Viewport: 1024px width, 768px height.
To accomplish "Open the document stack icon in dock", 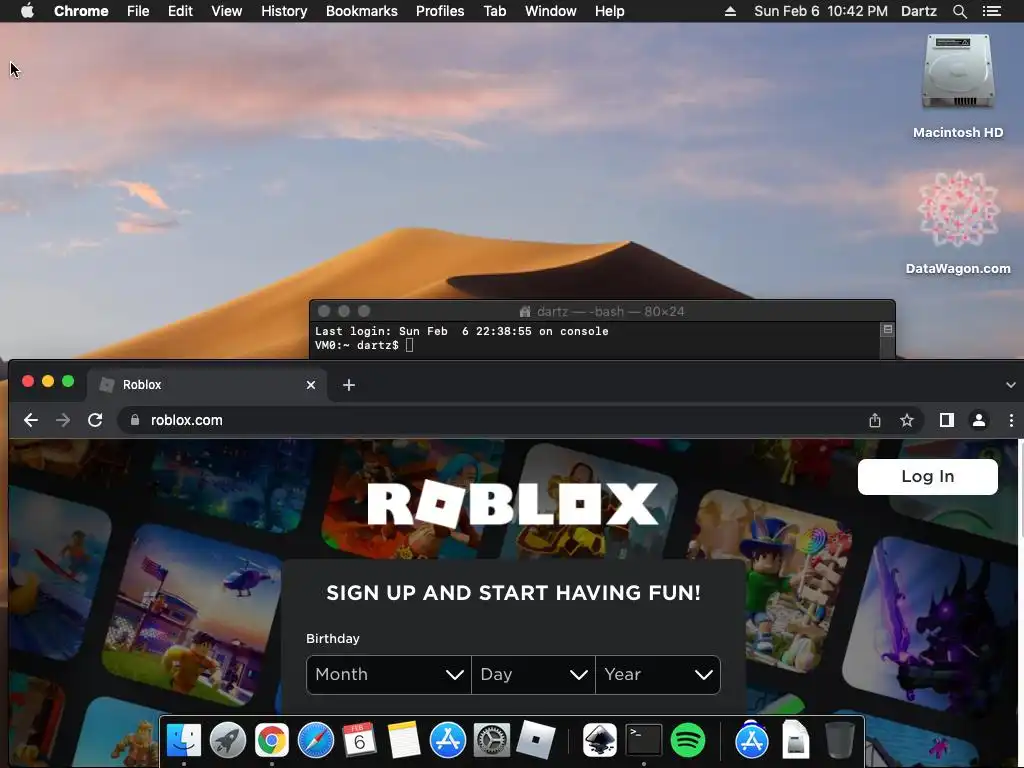I will tap(795, 740).
